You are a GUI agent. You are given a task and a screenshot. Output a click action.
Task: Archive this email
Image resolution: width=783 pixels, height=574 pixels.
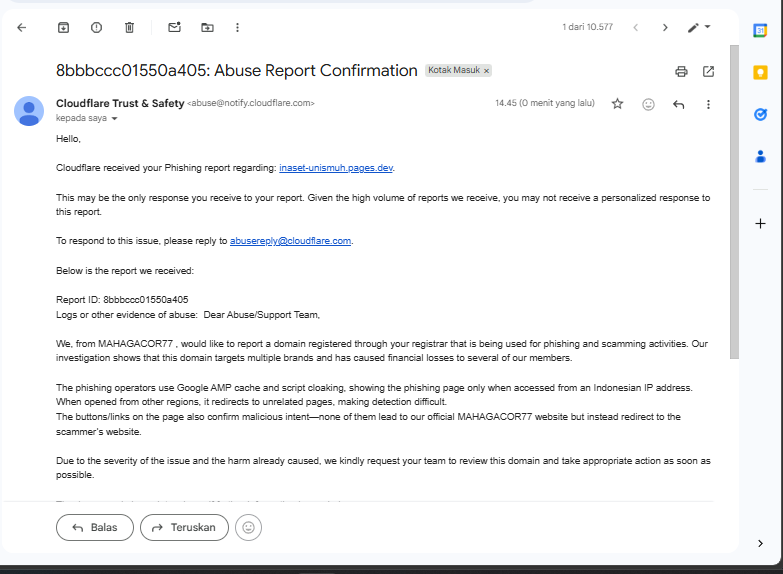[63, 28]
